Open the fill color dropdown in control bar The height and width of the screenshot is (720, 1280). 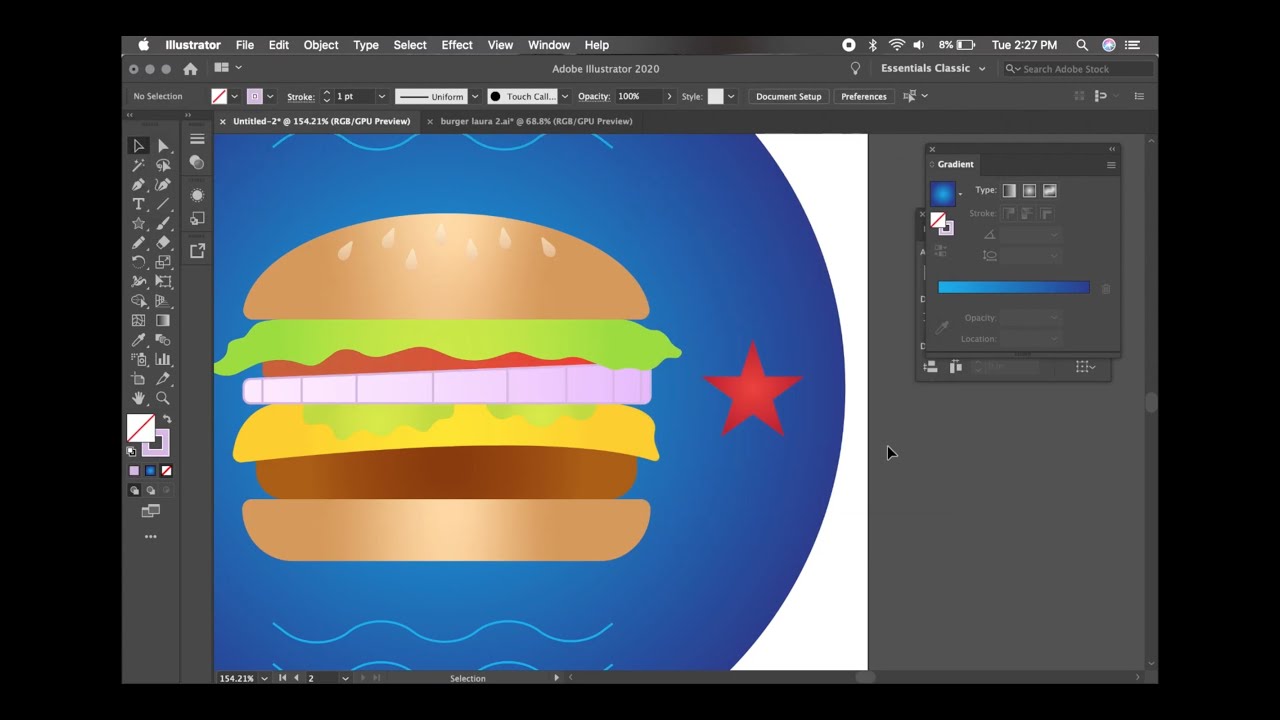(x=235, y=97)
